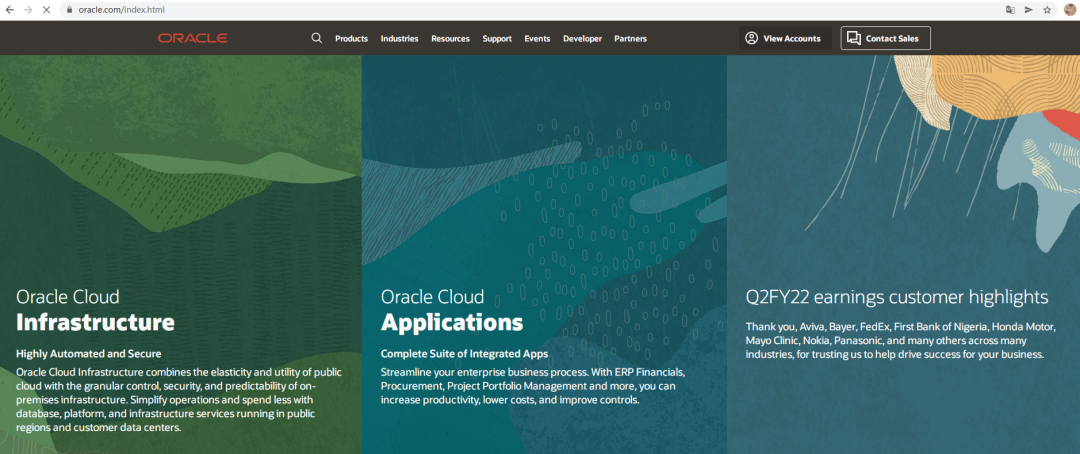This screenshot has height=454, width=1080.
Task: Go back using the browser back arrow
Action: [10, 10]
